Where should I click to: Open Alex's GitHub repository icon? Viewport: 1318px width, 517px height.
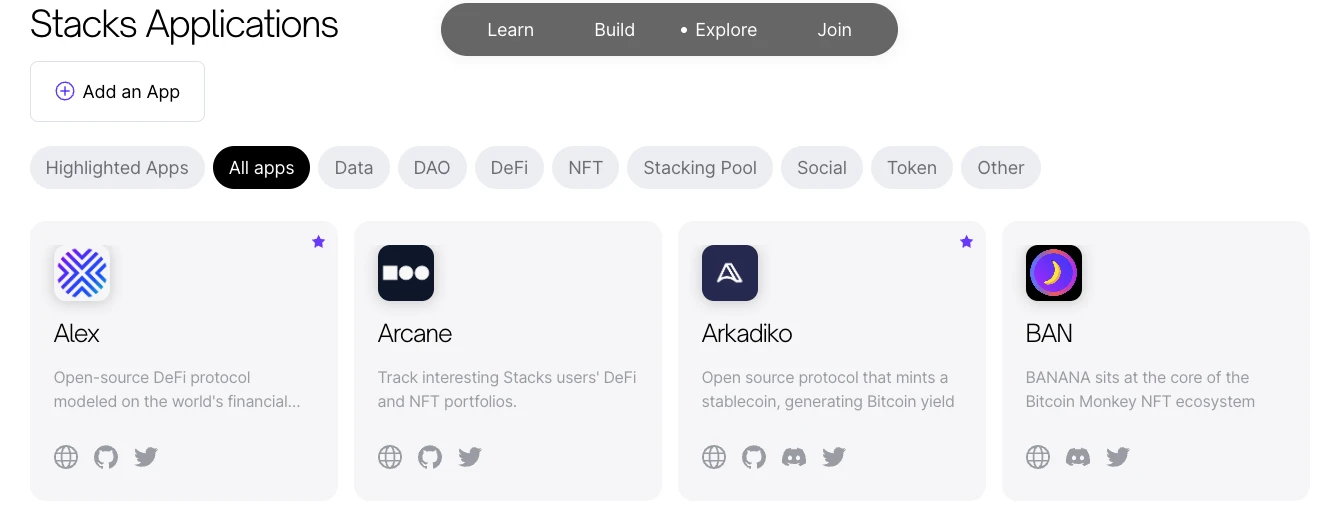(x=106, y=457)
